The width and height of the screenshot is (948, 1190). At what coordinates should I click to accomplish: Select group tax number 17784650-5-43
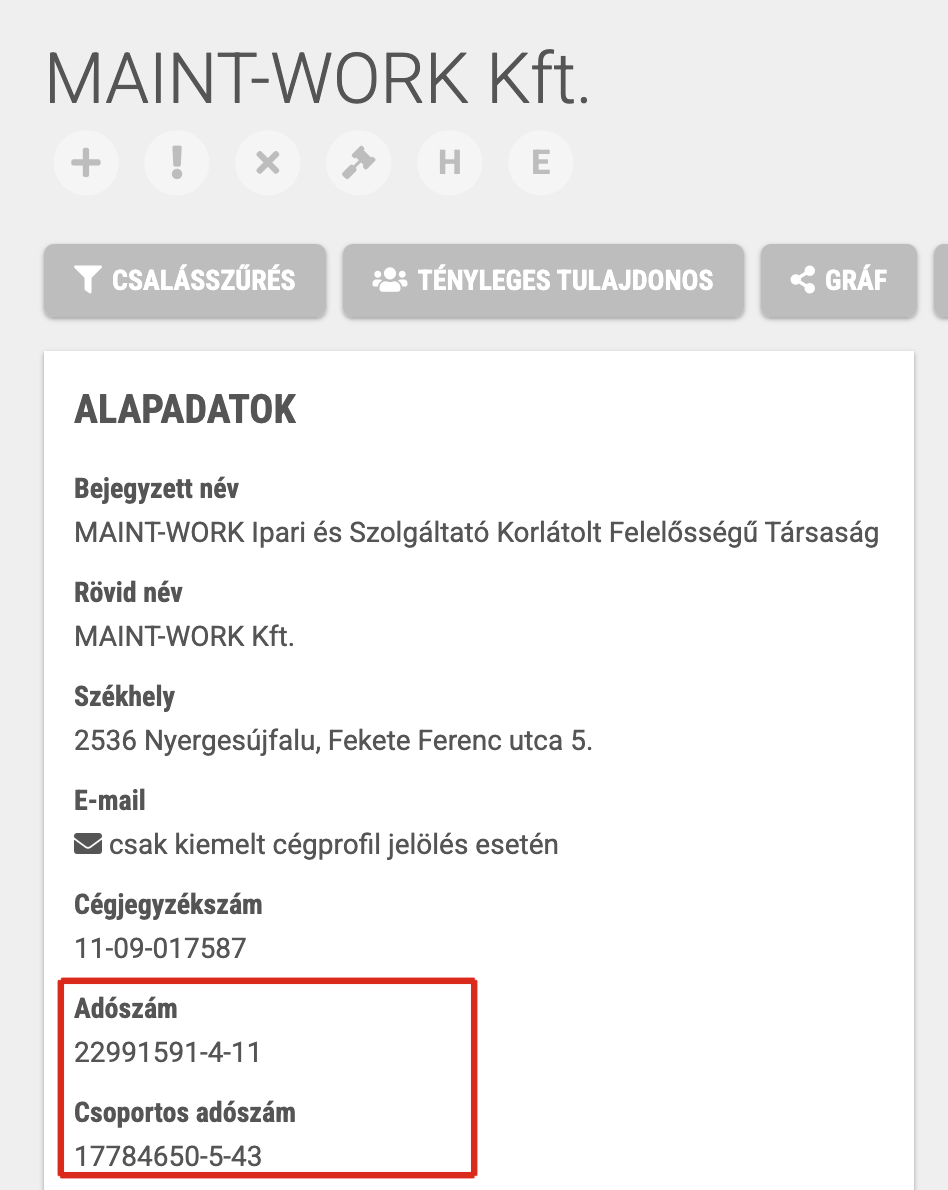(x=168, y=1157)
